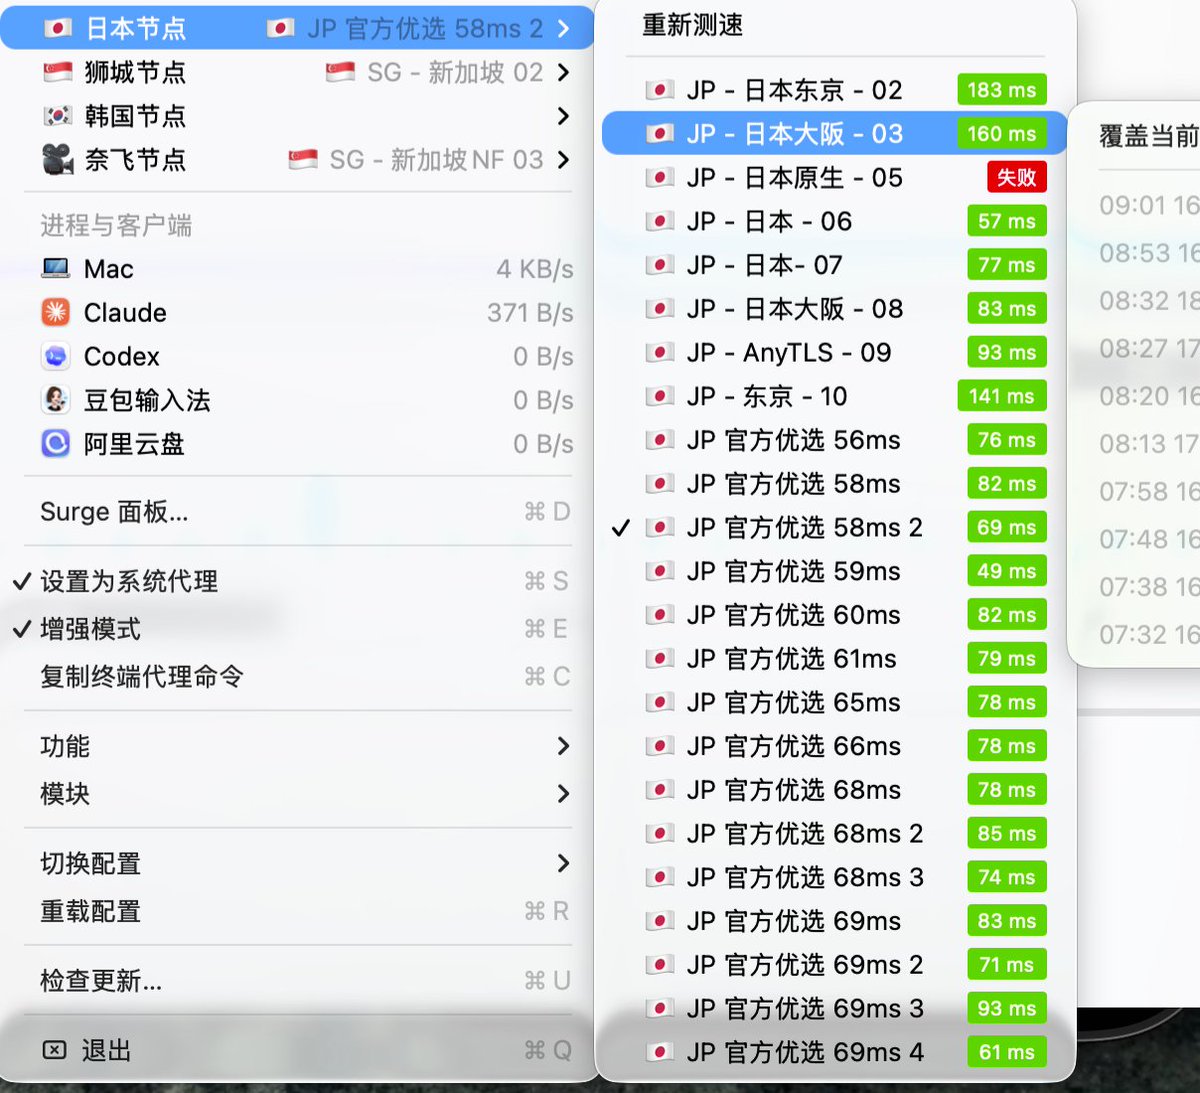This screenshot has height=1093, width=1200.
Task: Click the Japan flag icon beside 日本节点
Action: point(57,28)
